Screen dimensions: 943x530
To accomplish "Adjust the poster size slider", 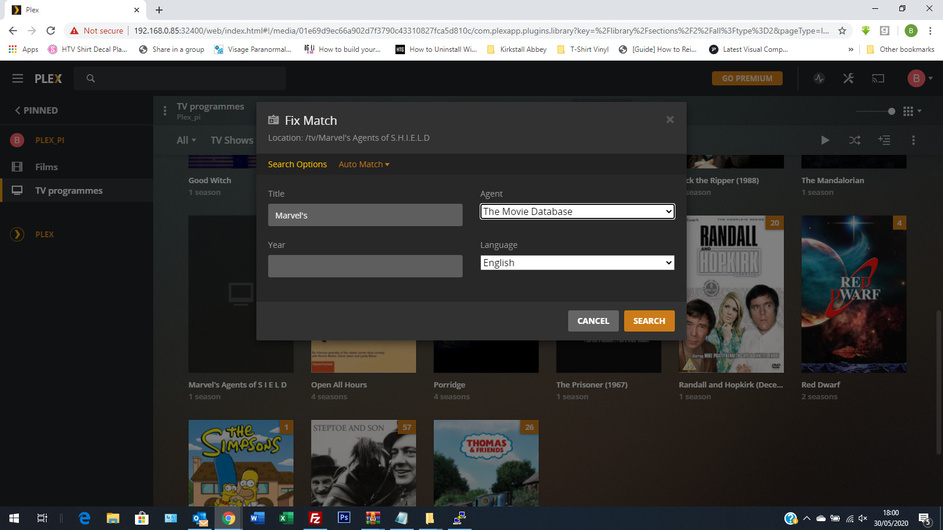I will tap(875, 111).
